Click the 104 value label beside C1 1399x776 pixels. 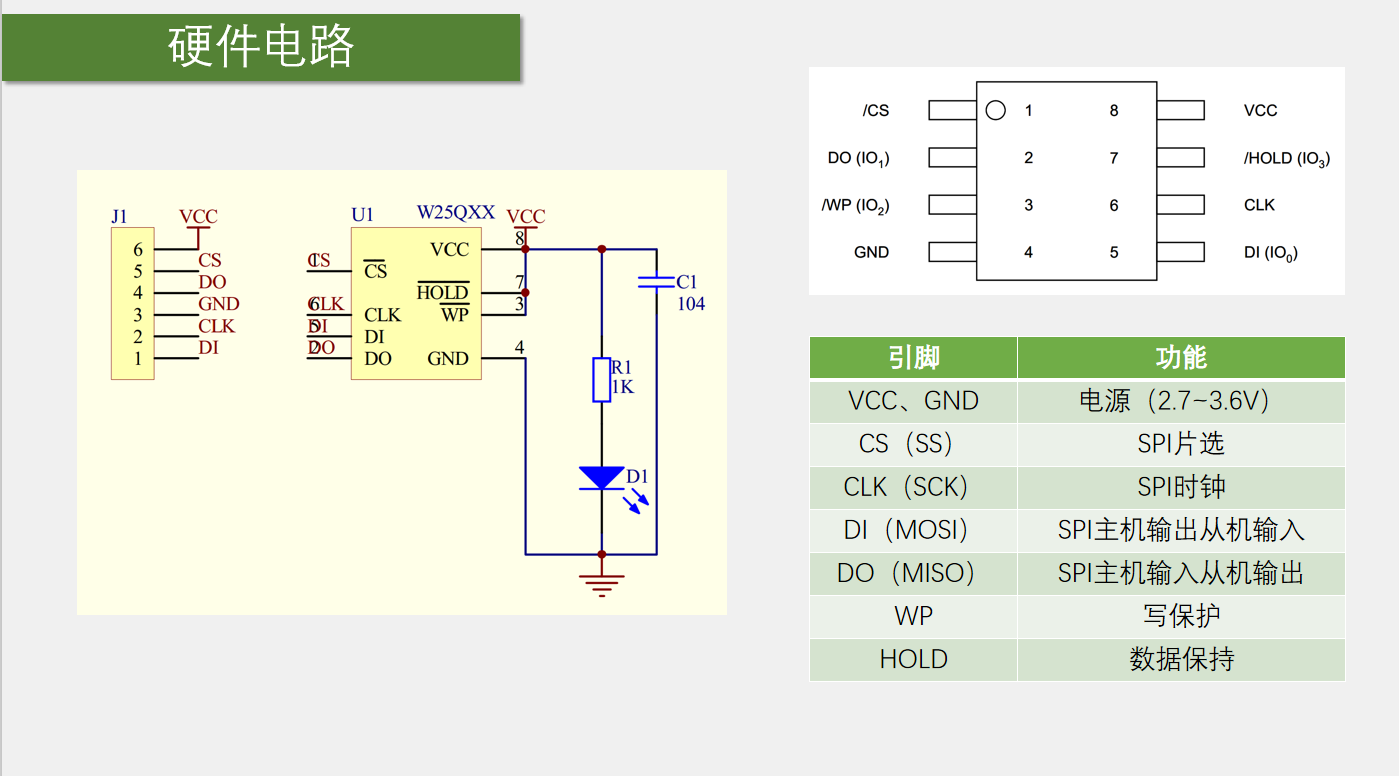(x=692, y=305)
